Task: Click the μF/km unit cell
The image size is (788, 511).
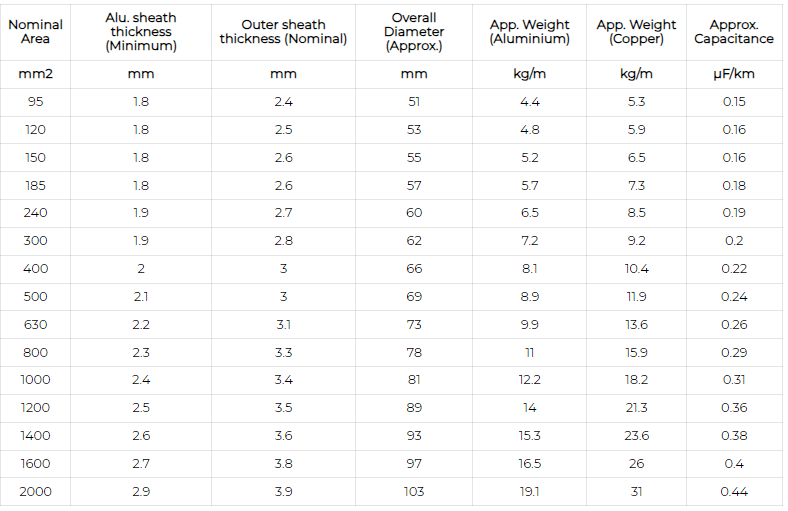Action: [x=734, y=74]
